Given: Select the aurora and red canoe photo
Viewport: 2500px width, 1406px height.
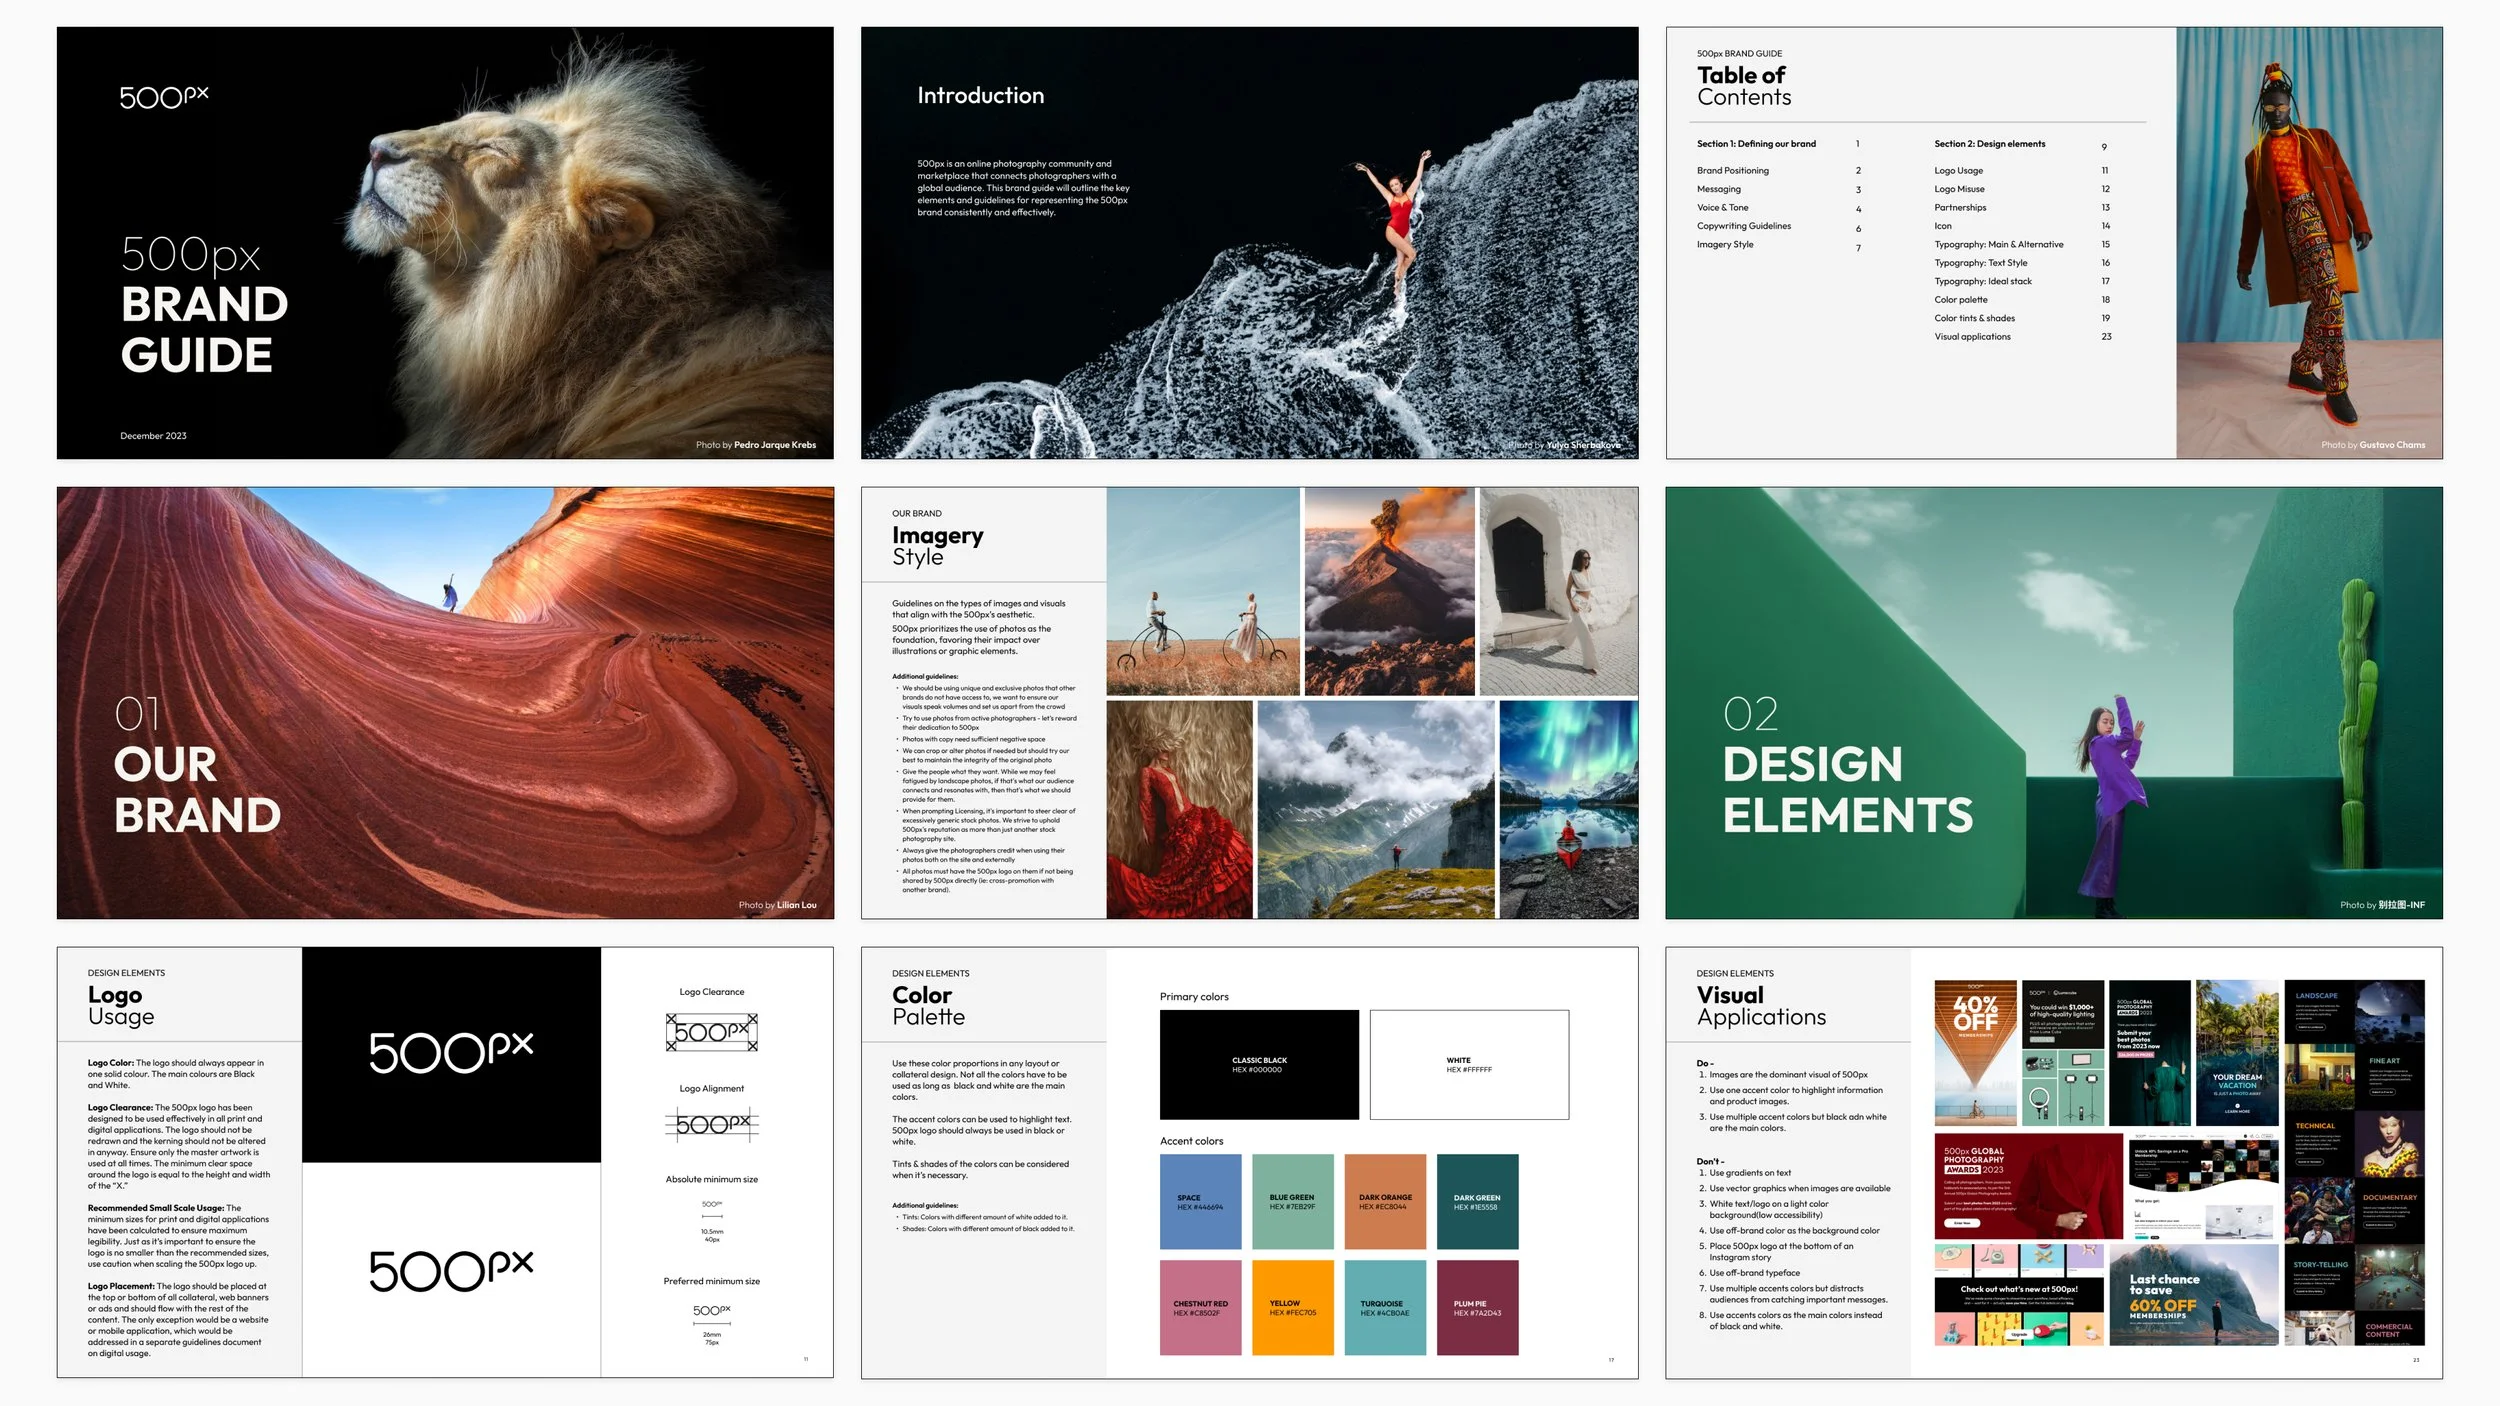Looking at the screenshot, I should 1568,809.
